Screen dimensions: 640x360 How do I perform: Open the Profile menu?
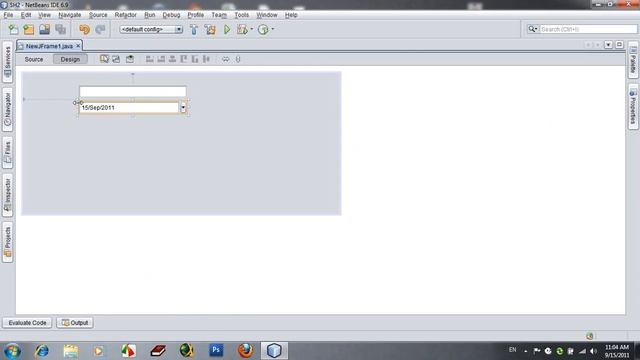tap(196, 15)
